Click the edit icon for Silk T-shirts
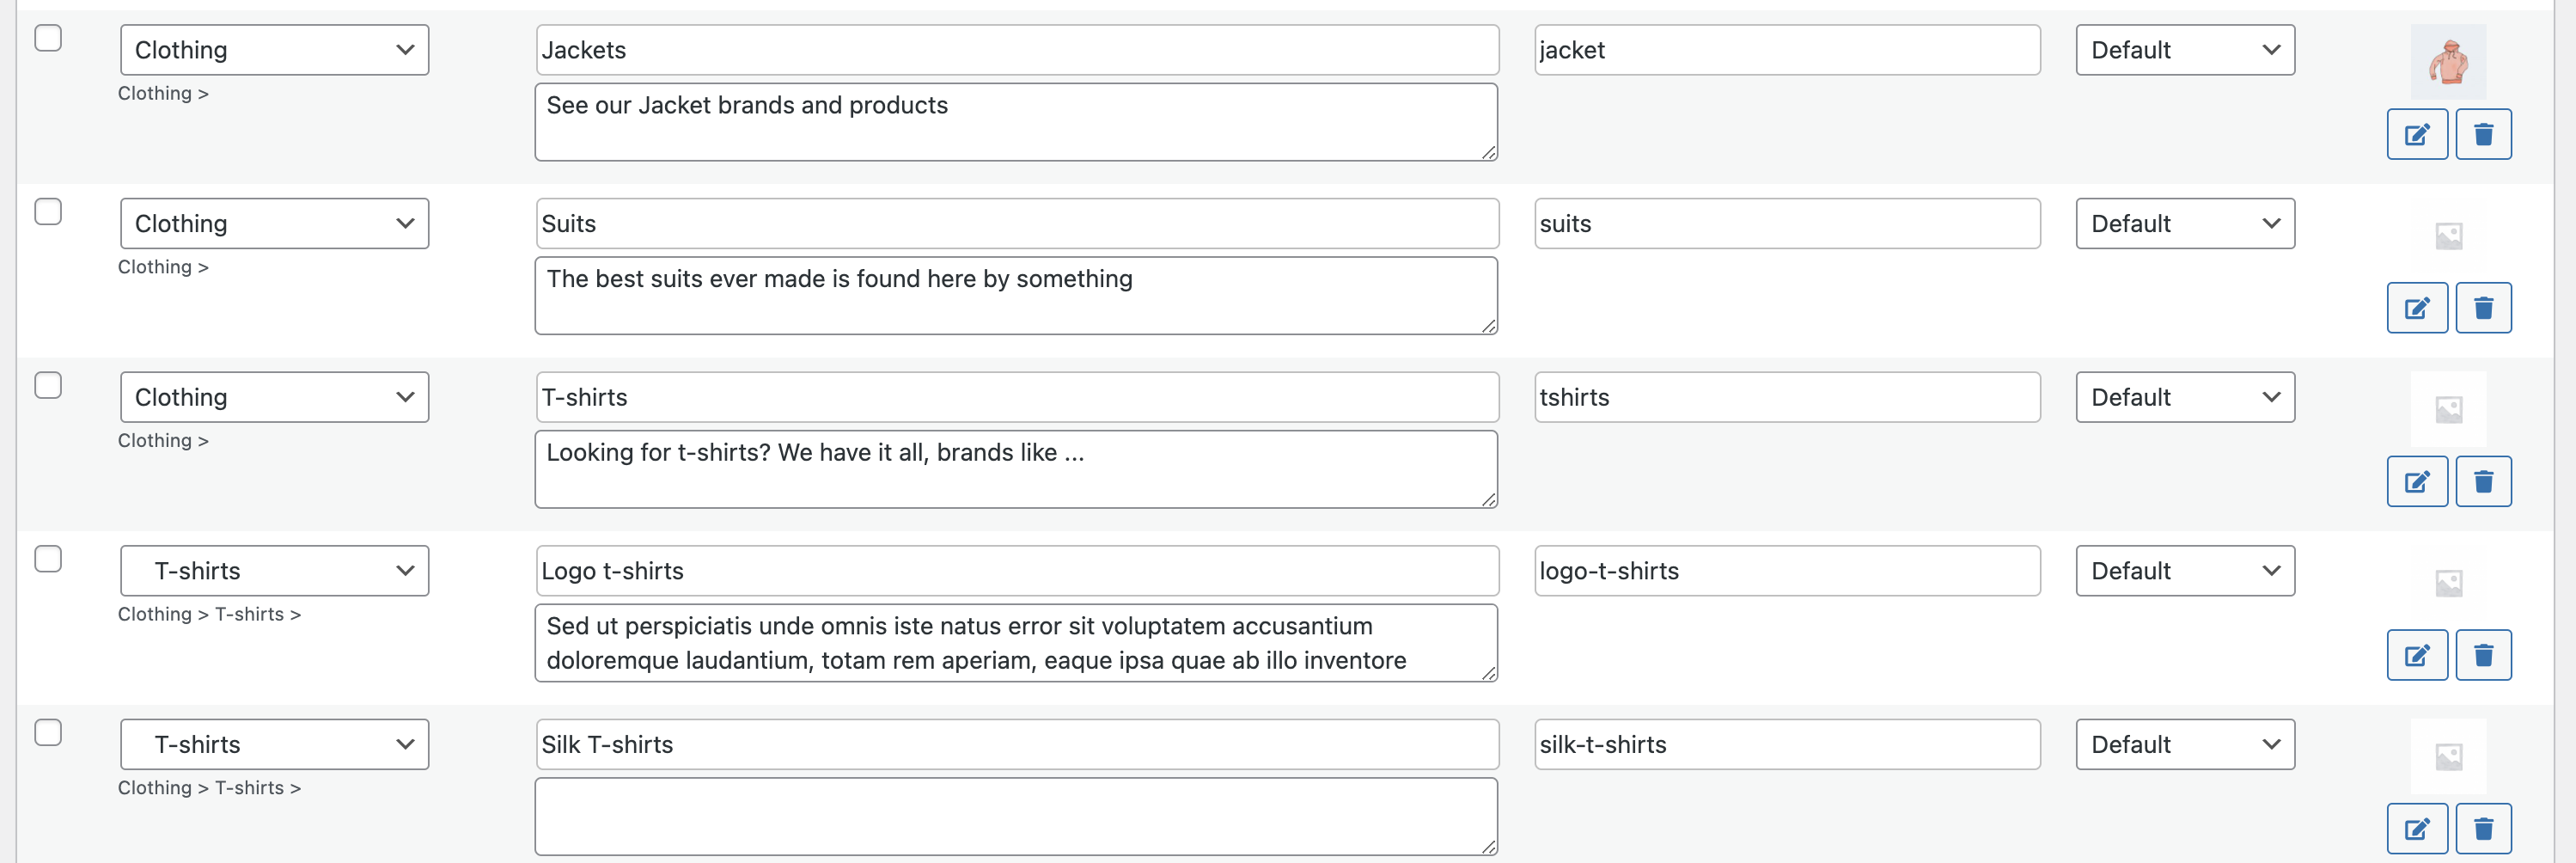The image size is (2576, 863). coord(2417,828)
